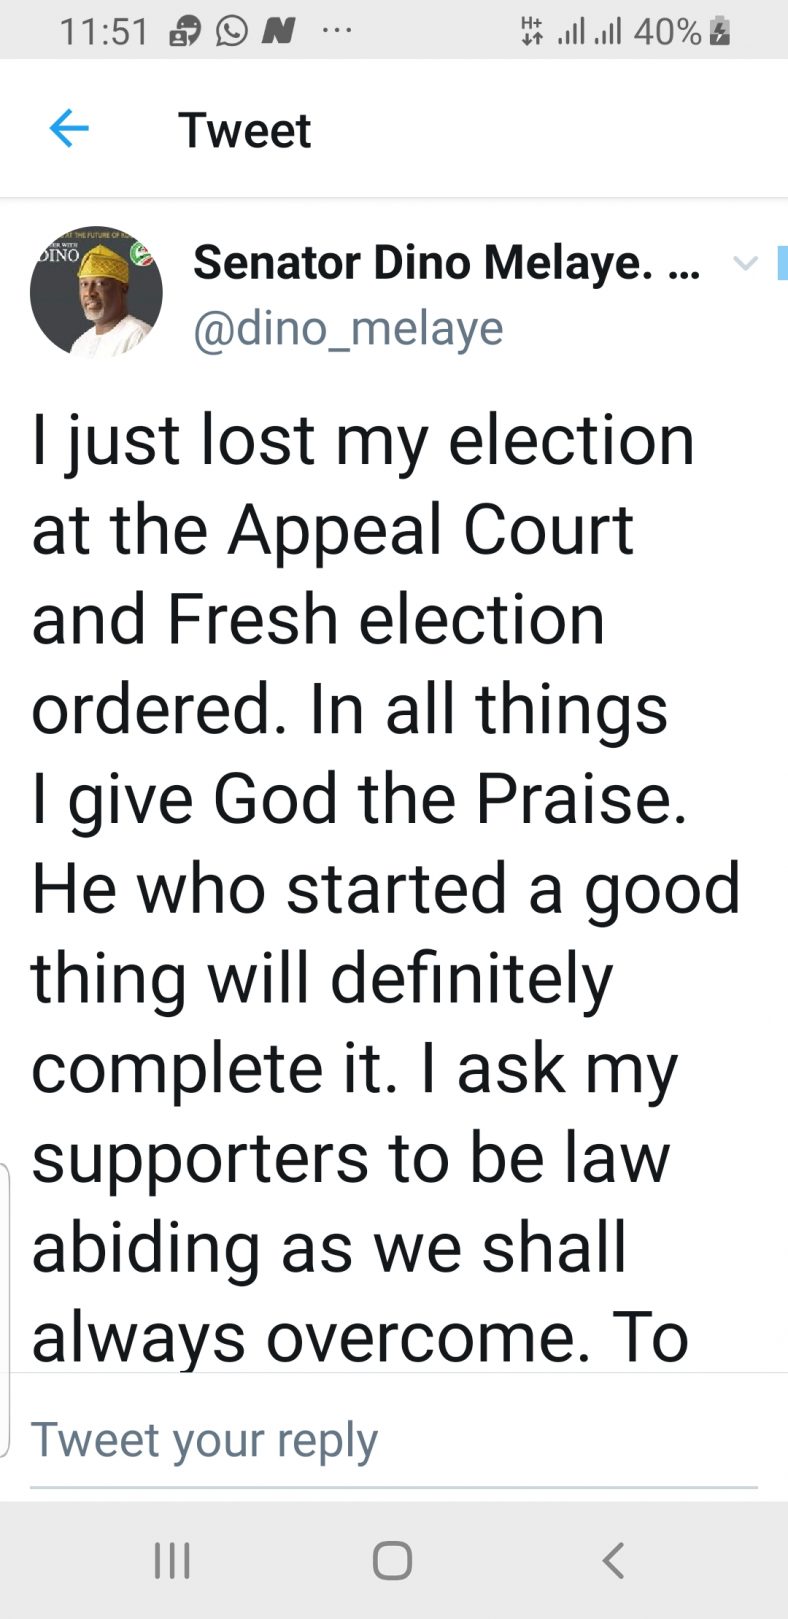Open Dino Melaye's profile picture

pos(96,291)
